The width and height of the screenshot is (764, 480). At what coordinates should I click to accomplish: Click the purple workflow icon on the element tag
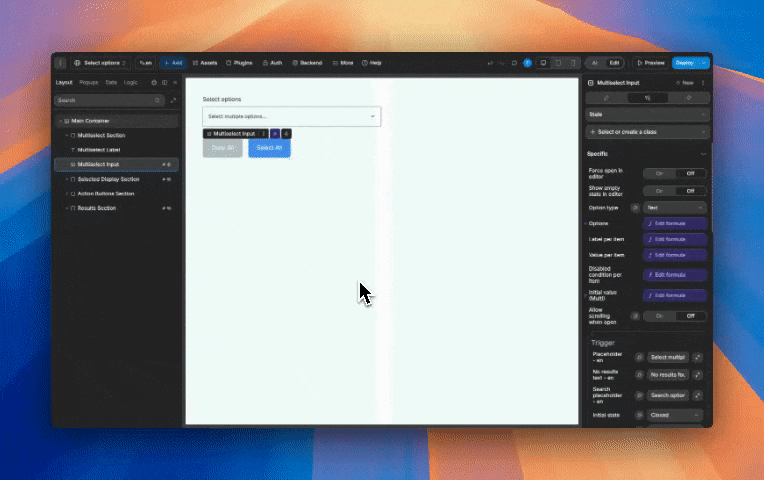point(275,134)
